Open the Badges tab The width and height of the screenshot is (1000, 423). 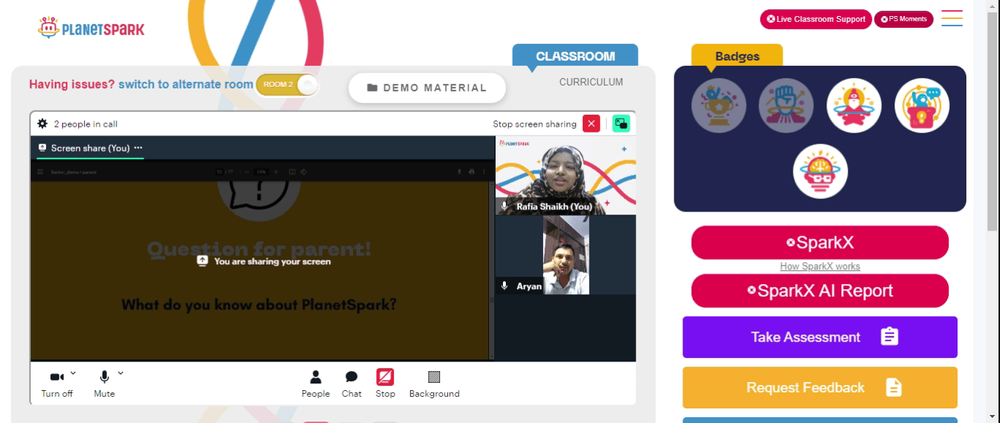point(737,56)
